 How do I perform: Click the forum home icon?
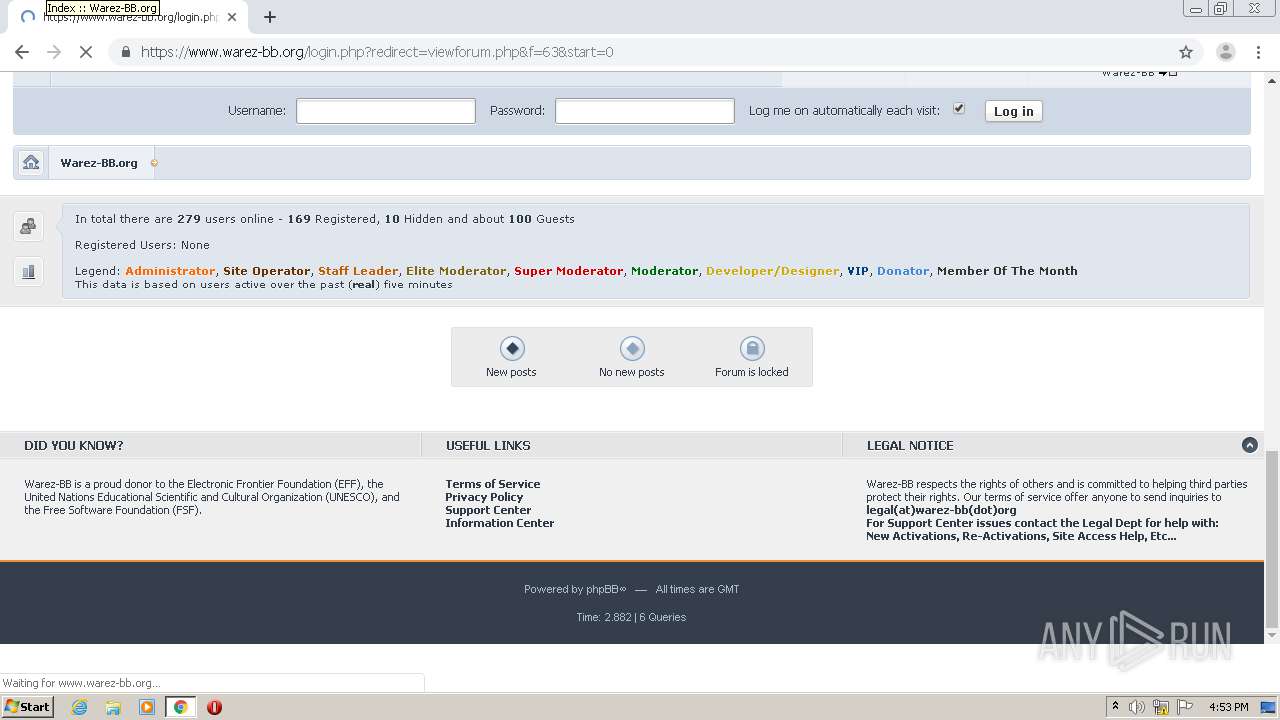31,163
